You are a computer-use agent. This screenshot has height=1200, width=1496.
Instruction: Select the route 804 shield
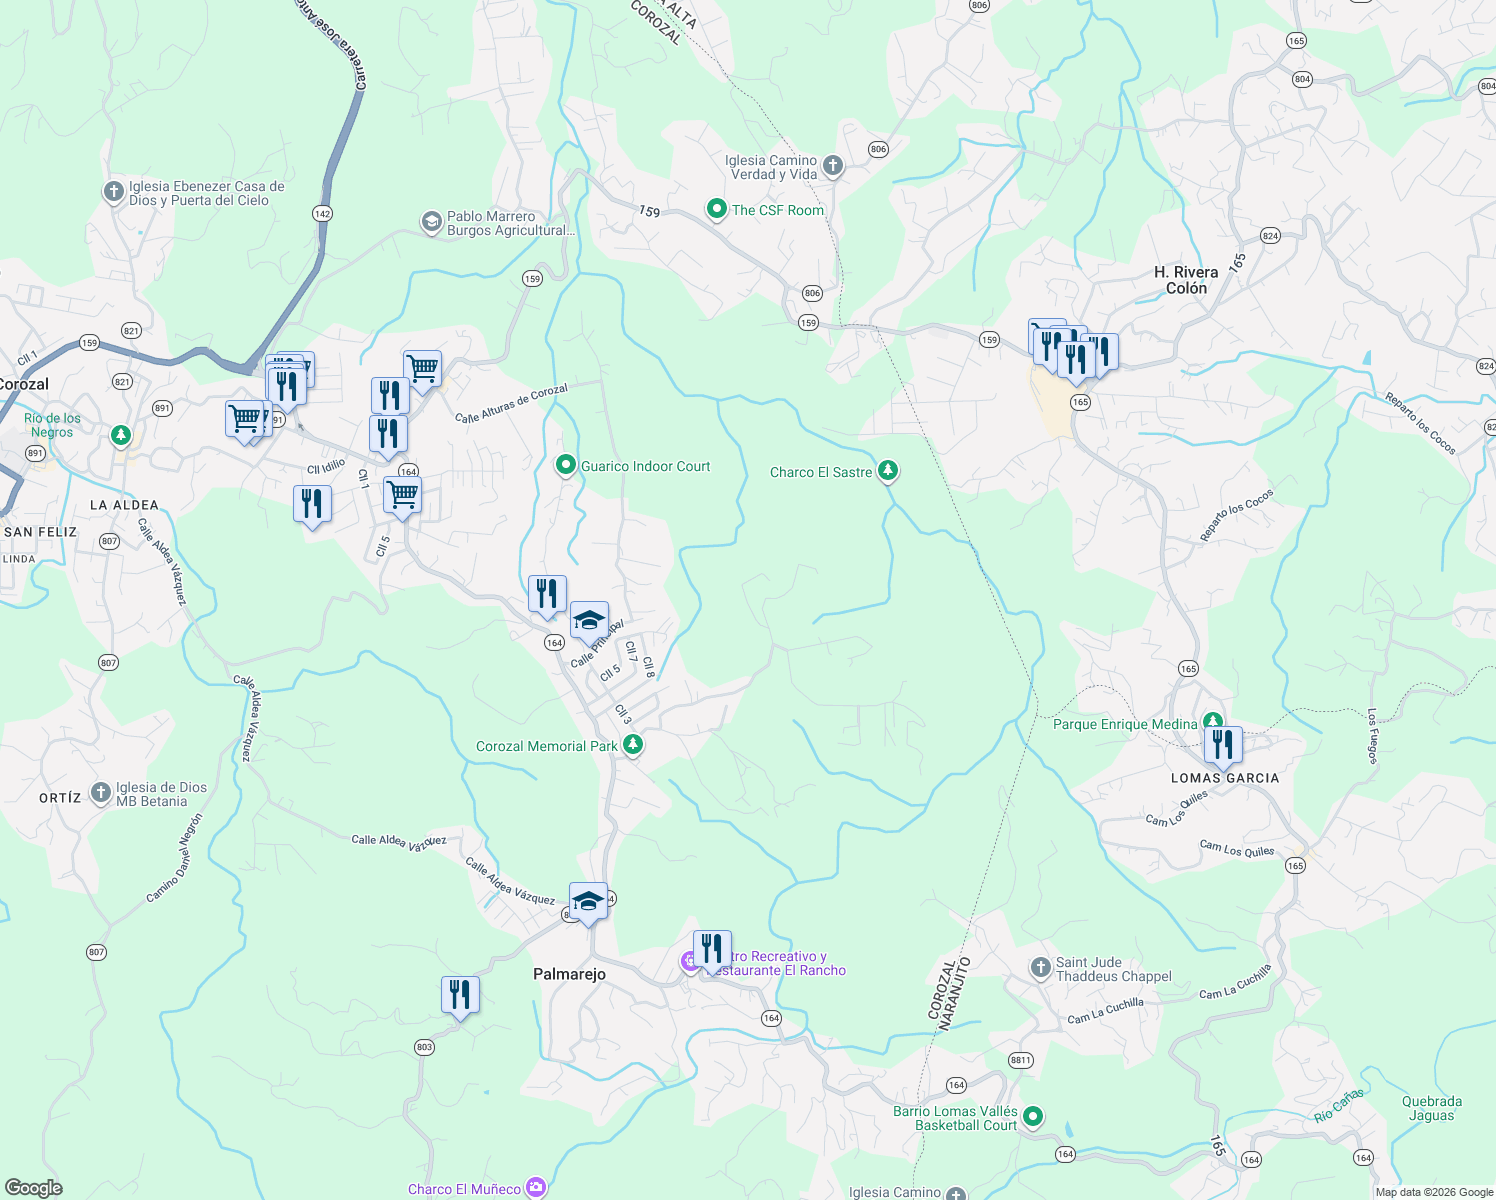[x=1302, y=79]
